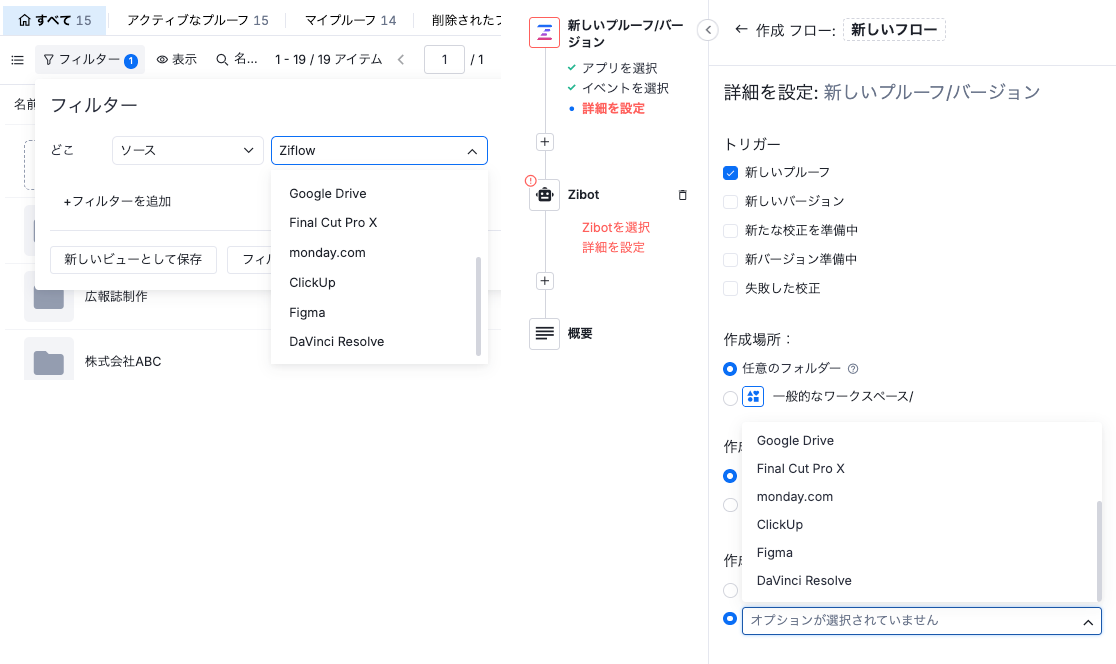Click the red warning icon on Zibot

pyautogui.click(x=530, y=181)
